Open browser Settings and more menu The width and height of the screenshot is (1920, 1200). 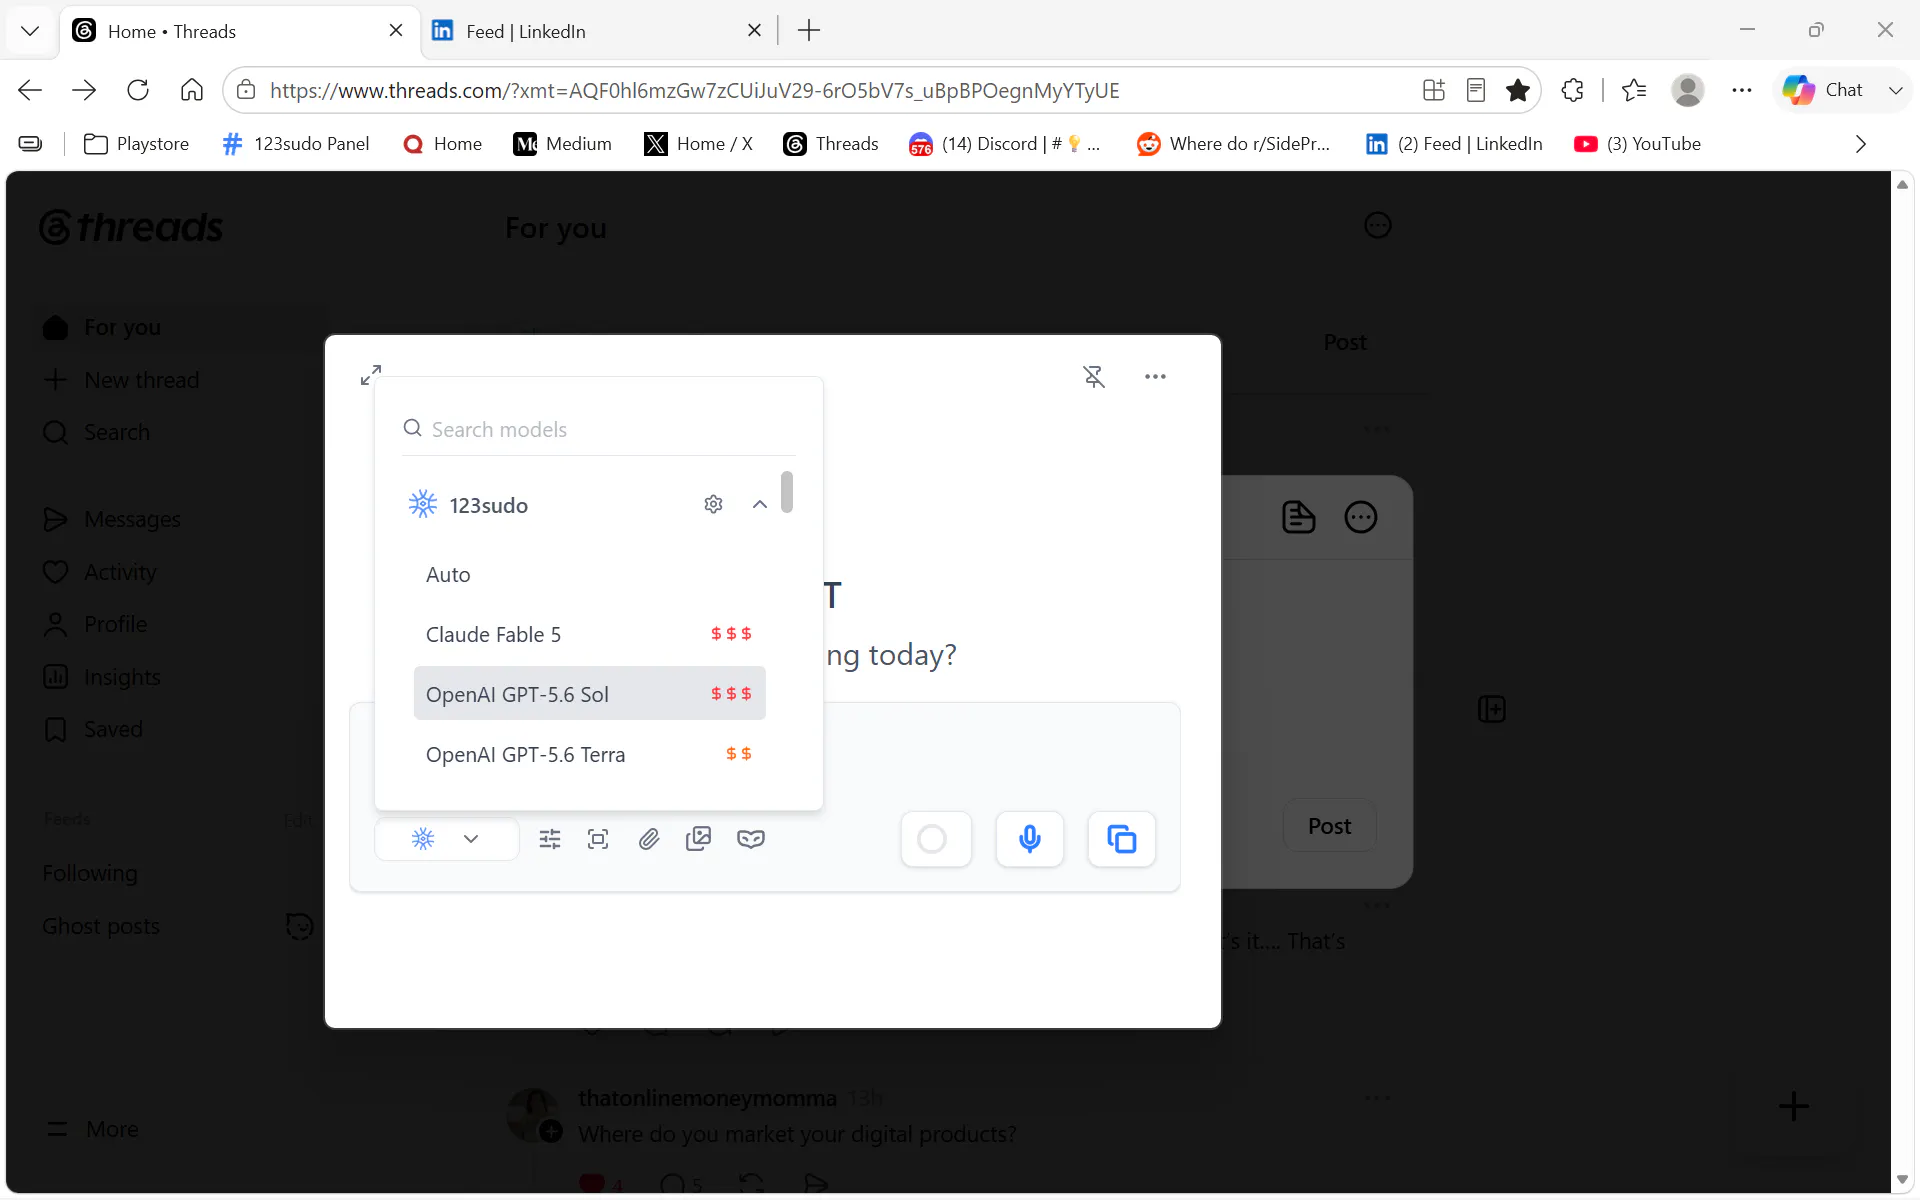click(x=1742, y=90)
